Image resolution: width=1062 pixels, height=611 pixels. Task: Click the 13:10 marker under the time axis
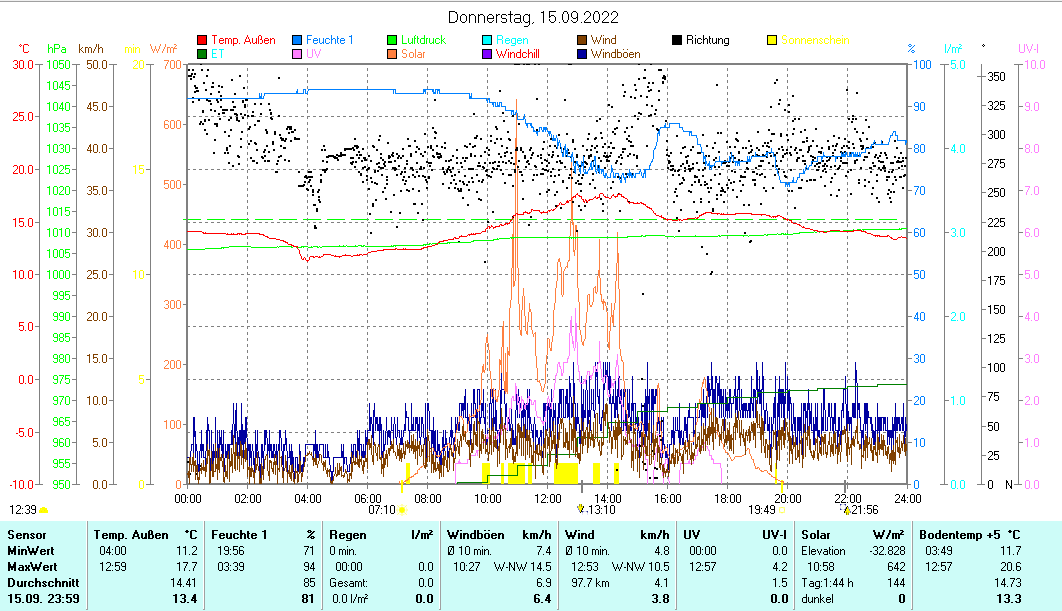tap(602, 509)
